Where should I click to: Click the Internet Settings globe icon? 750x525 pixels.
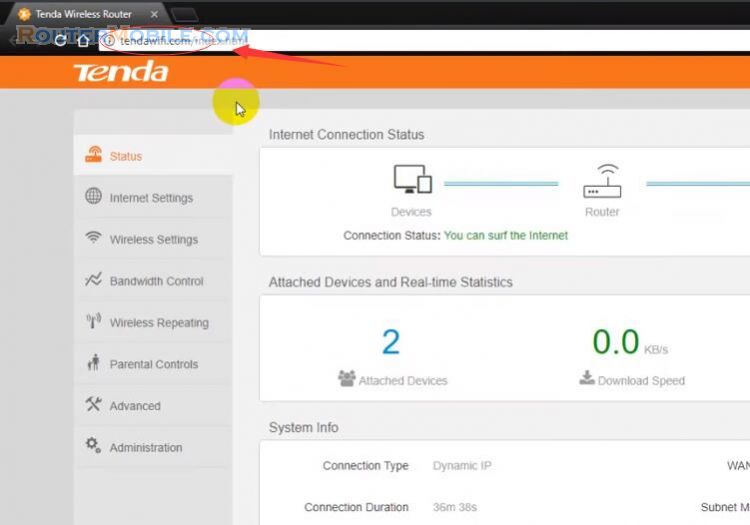93,196
